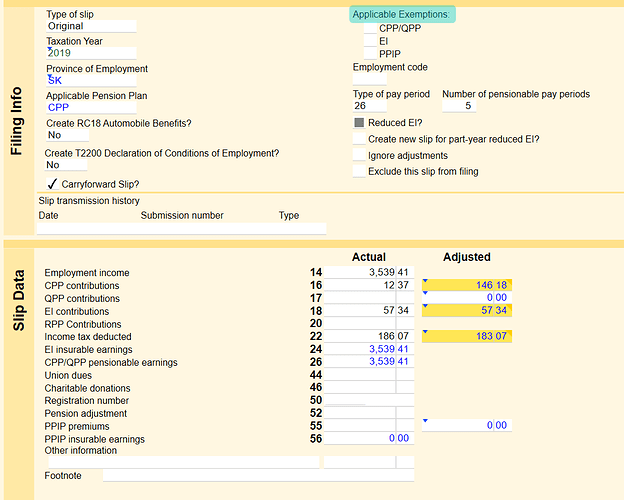The image size is (624, 500).
Task: Click the Applicable Exemptions header label
Action: 402,14
